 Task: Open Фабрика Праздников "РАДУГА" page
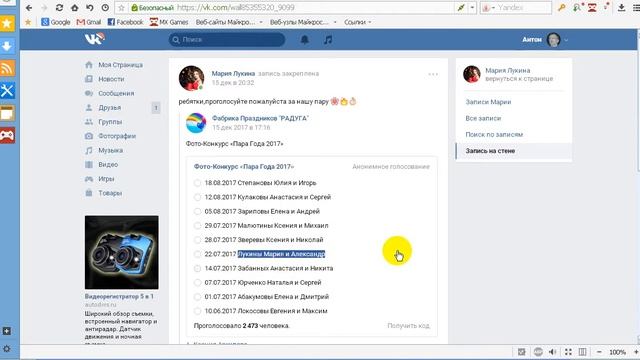pyautogui.click(x=260, y=118)
